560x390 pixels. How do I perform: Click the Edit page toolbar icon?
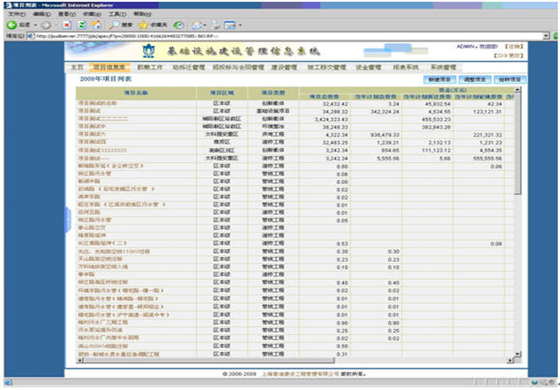click(x=230, y=25)
